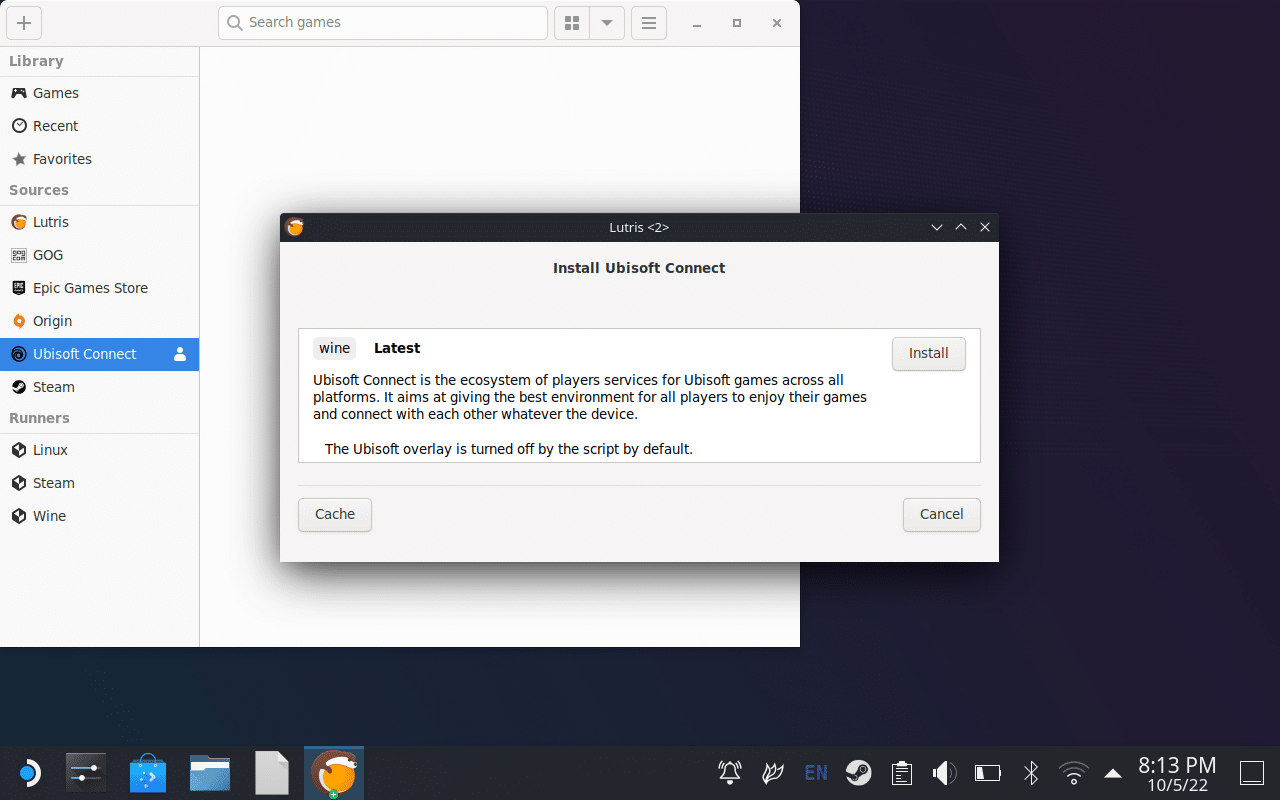The image size is (1280, 800).
Task: Click the Install button for Ubisoft Connect
Action: tap(928, 354)
